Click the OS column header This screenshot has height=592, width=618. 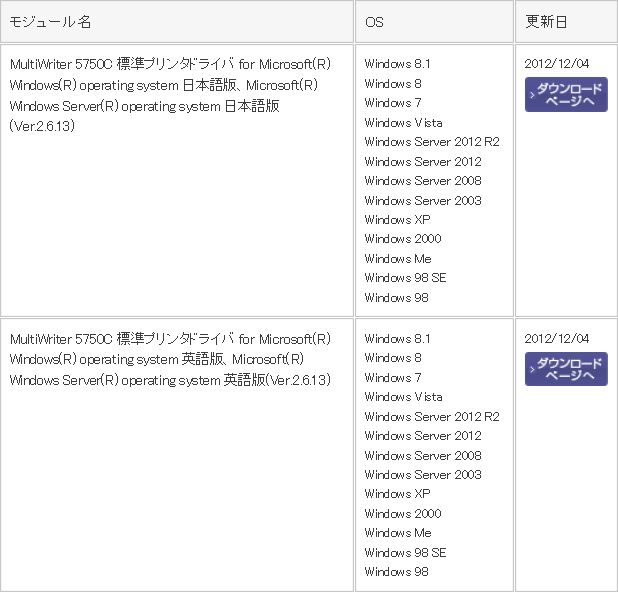click(x=434, y=22)
